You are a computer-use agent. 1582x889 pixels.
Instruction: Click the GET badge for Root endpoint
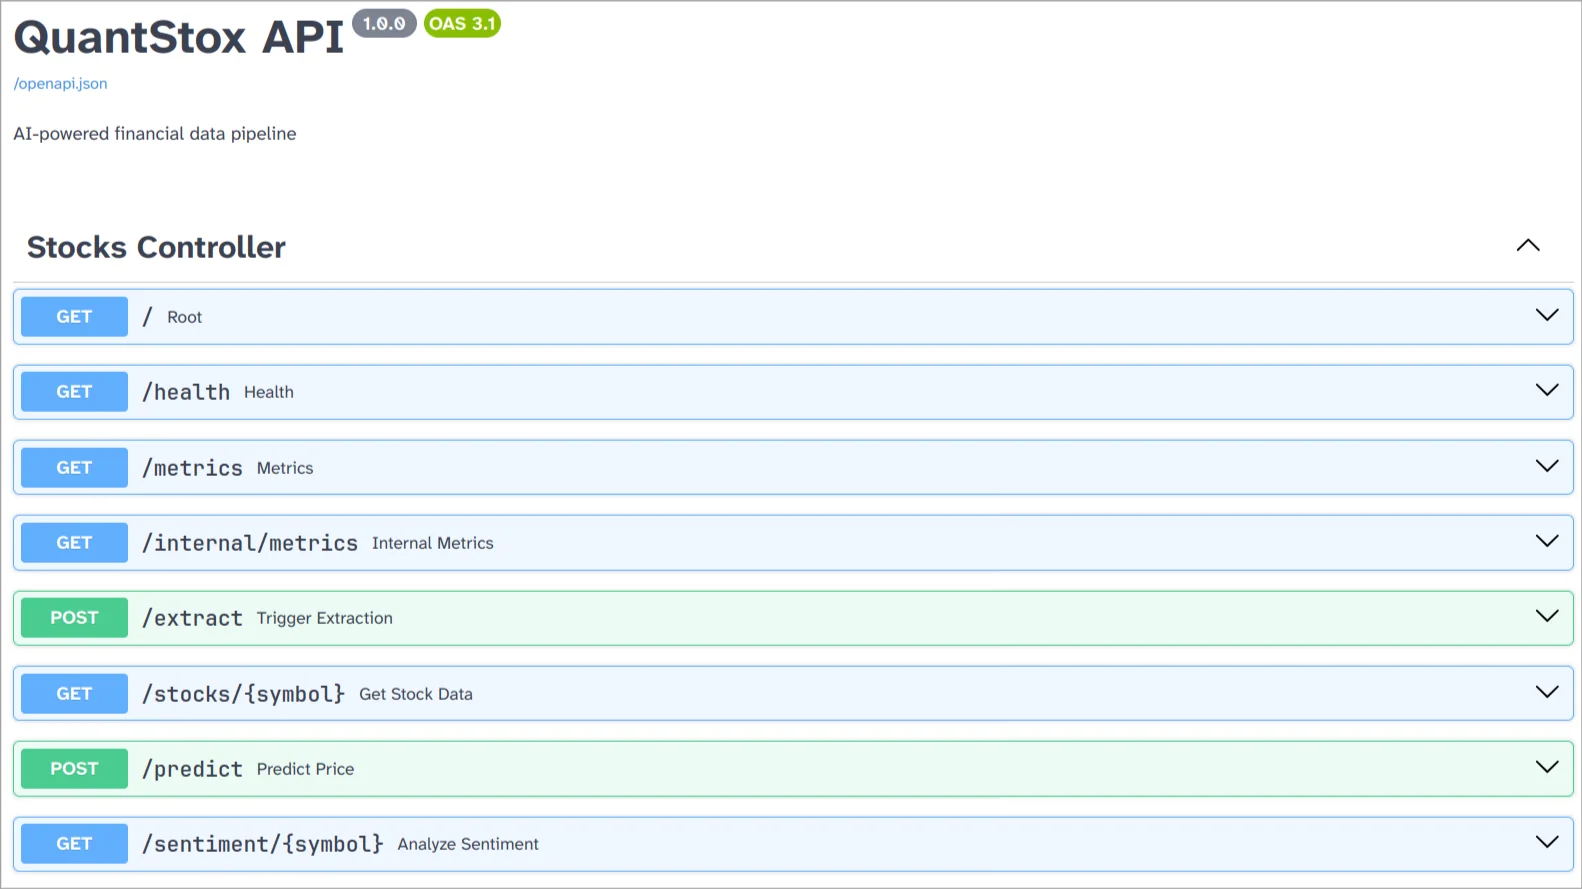click(74, 317)
